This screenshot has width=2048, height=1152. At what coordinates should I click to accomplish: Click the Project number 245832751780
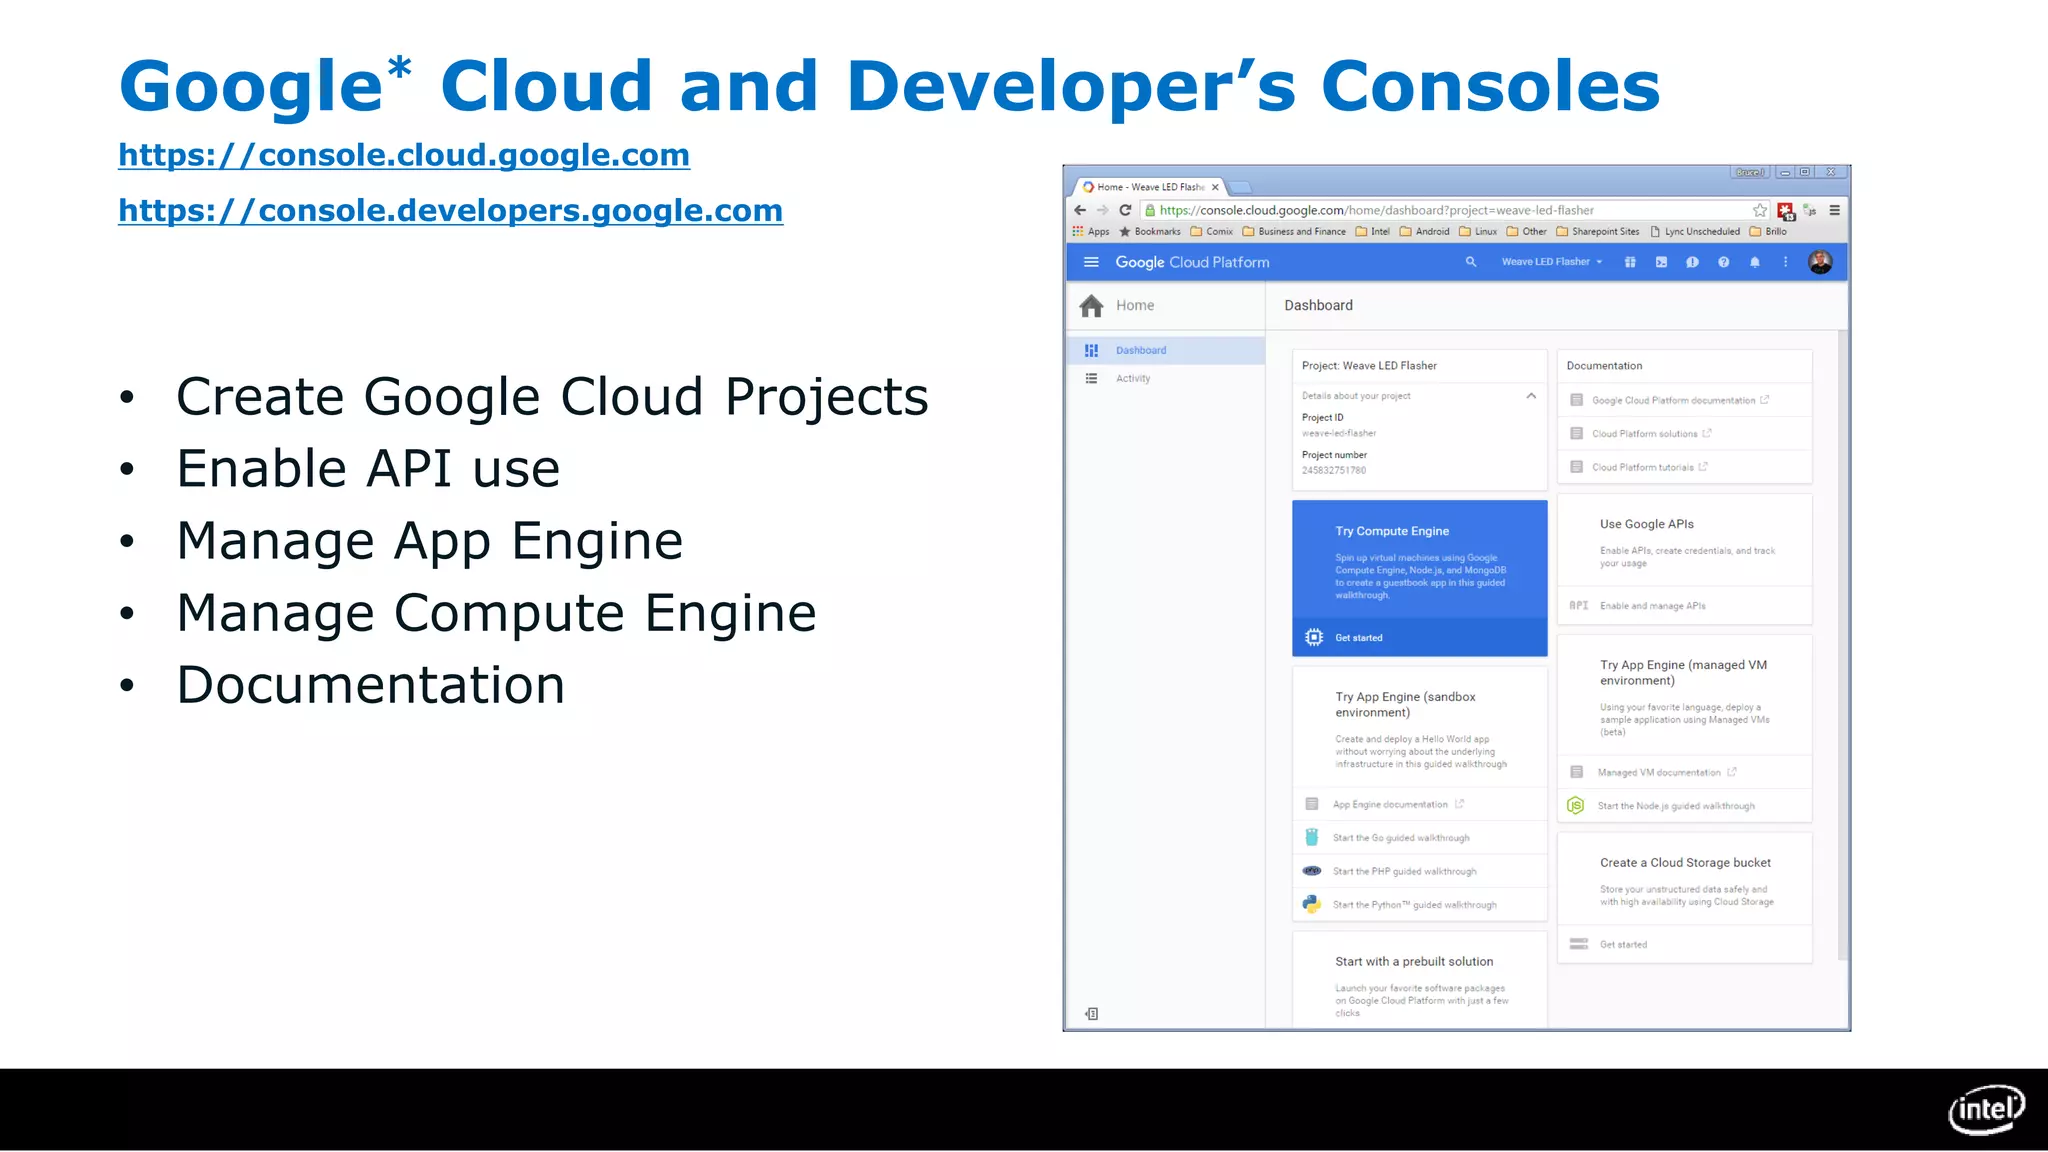1334,470
